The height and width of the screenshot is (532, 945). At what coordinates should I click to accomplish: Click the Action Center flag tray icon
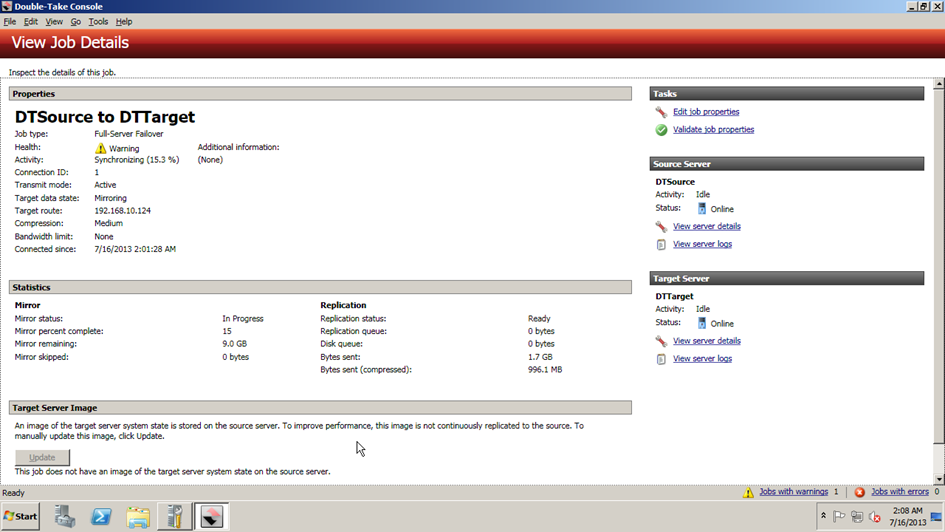click(839, 516)
